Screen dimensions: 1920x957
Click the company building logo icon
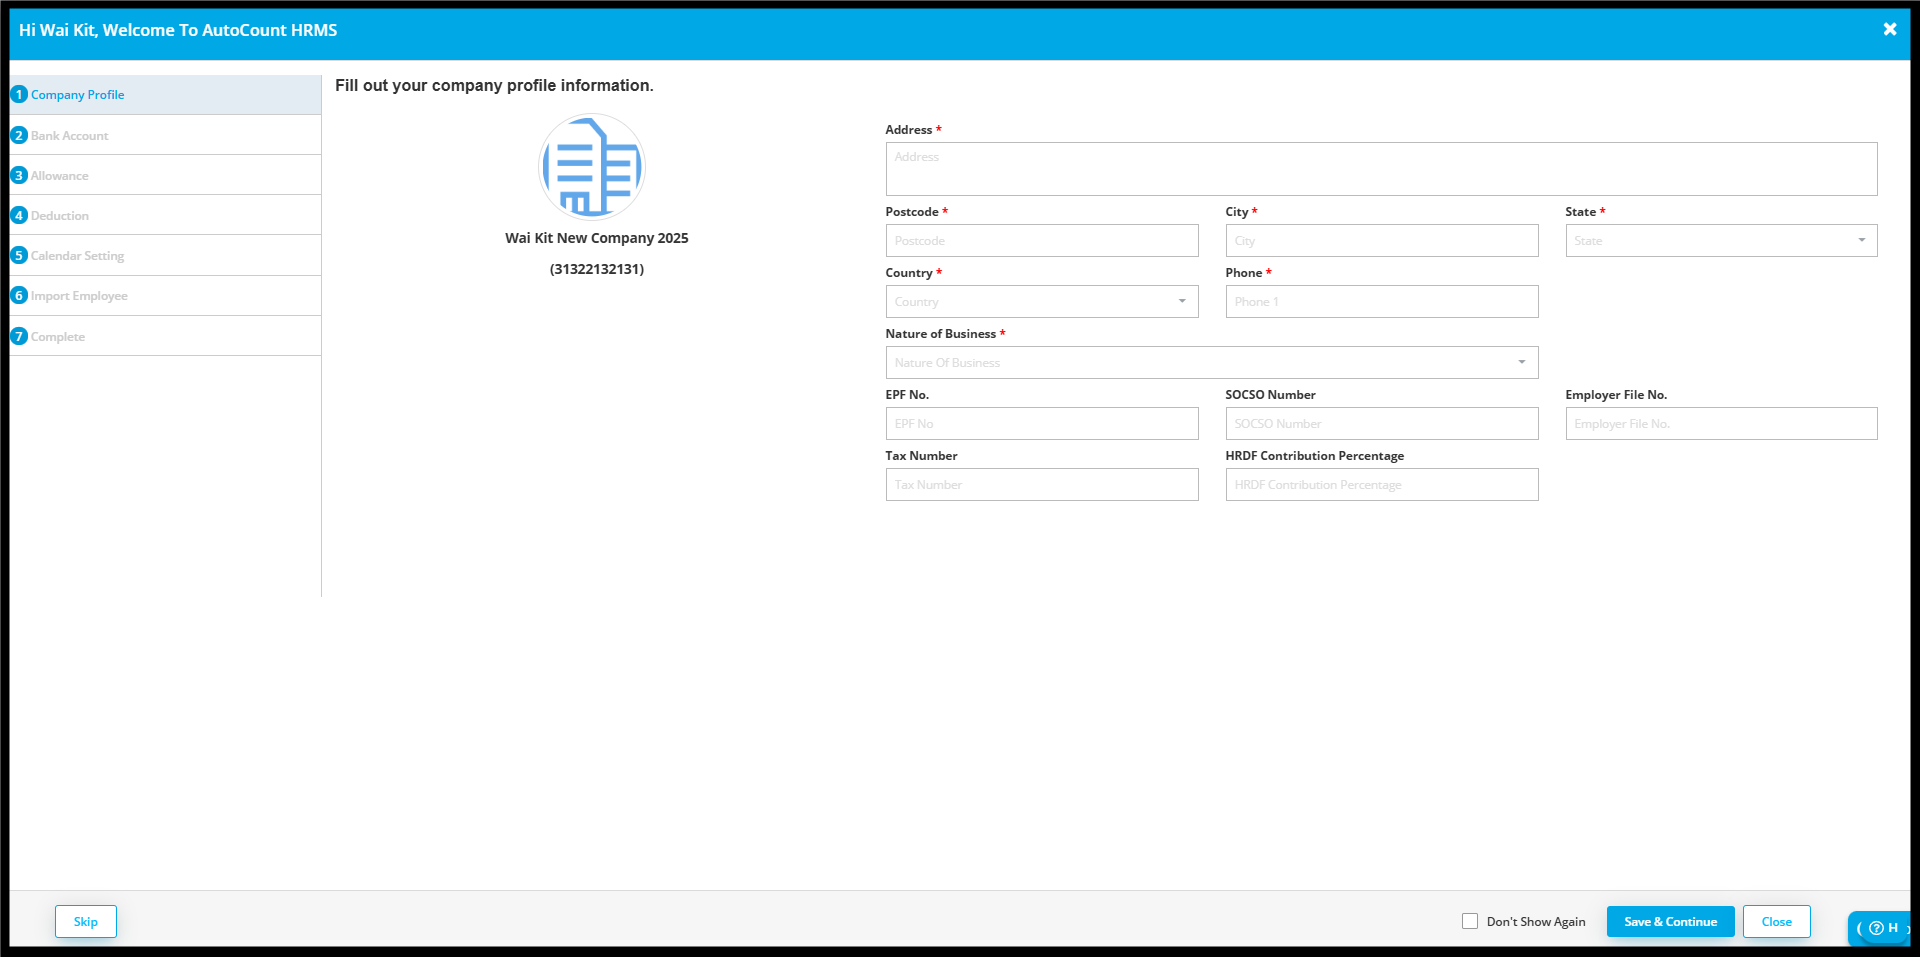[592, 166]
